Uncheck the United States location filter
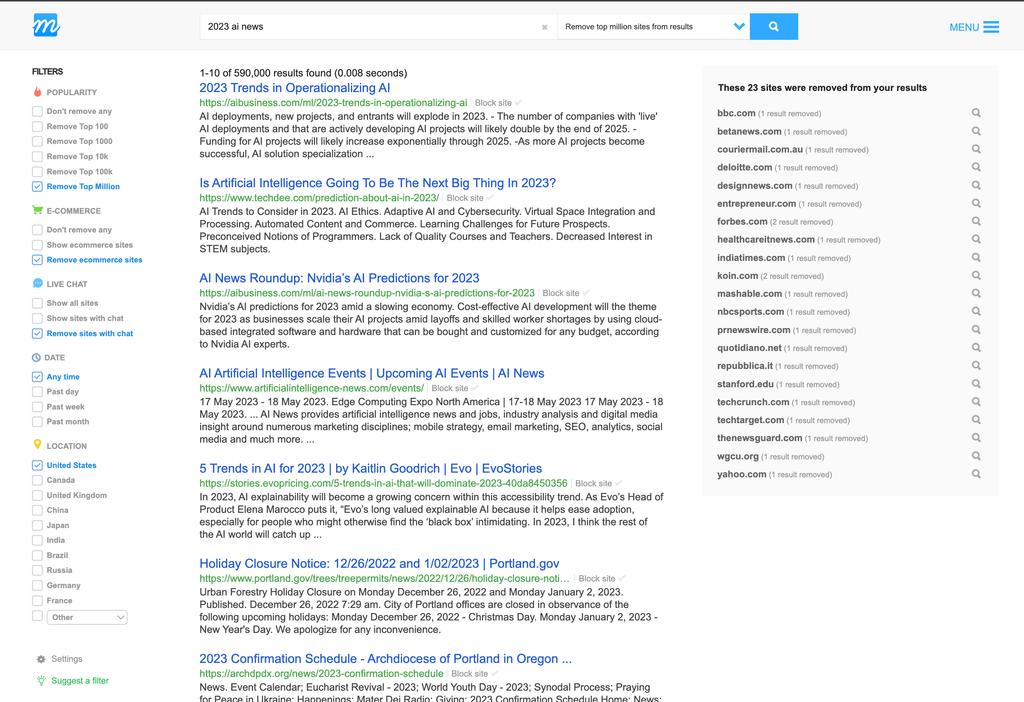1024x702 pixels. pyautogui.click(x=37, y=465)
